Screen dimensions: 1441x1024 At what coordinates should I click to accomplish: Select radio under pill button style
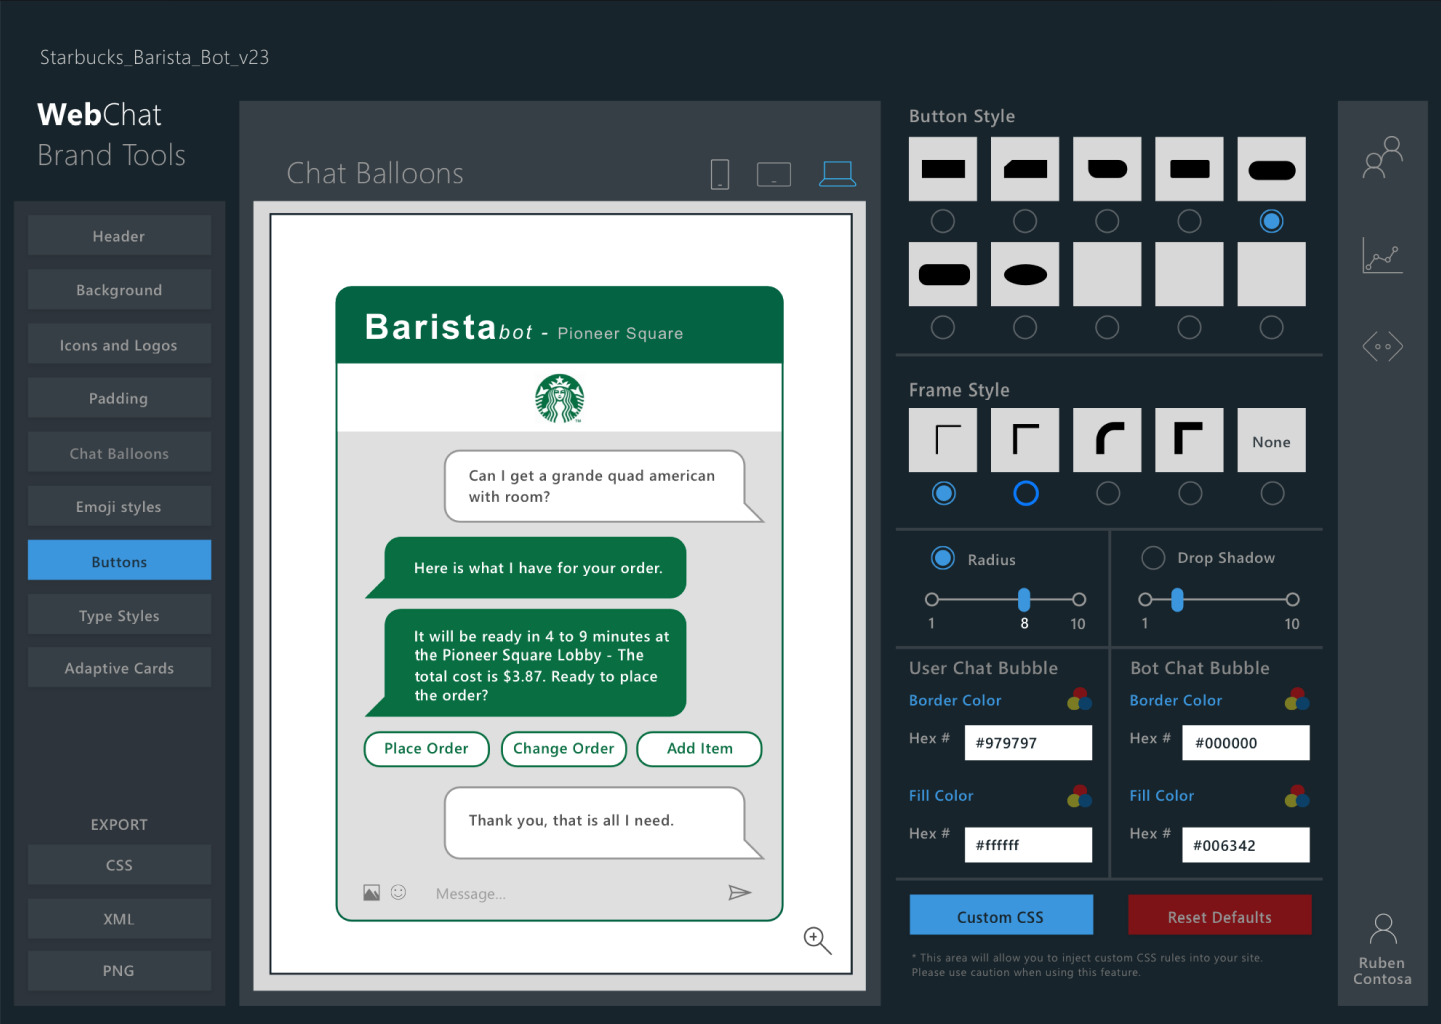(1272, 221)
